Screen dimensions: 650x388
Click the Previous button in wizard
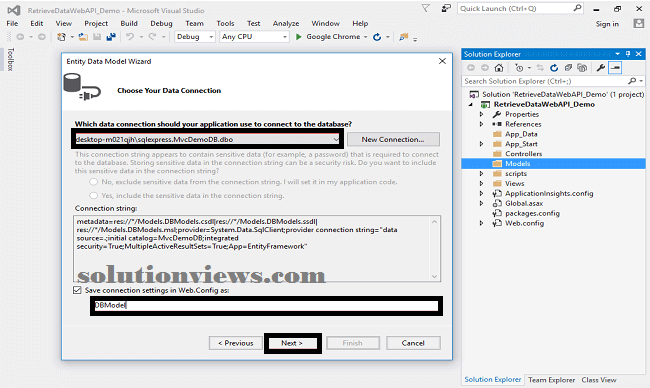(x=235, y=343)
